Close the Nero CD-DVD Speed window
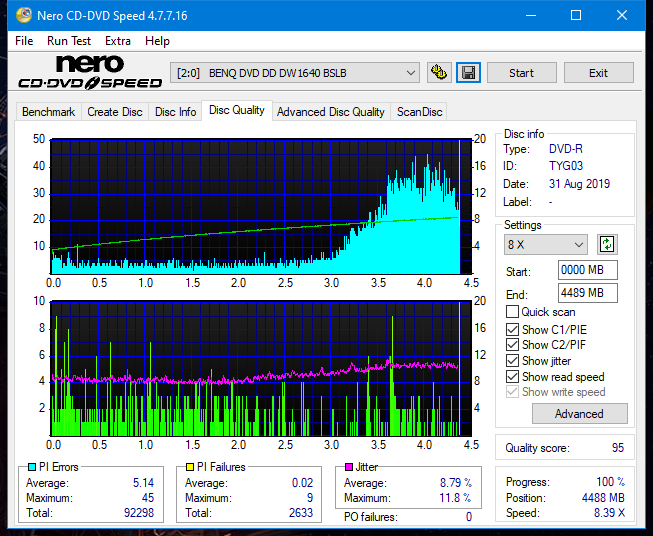 point(622,15)
